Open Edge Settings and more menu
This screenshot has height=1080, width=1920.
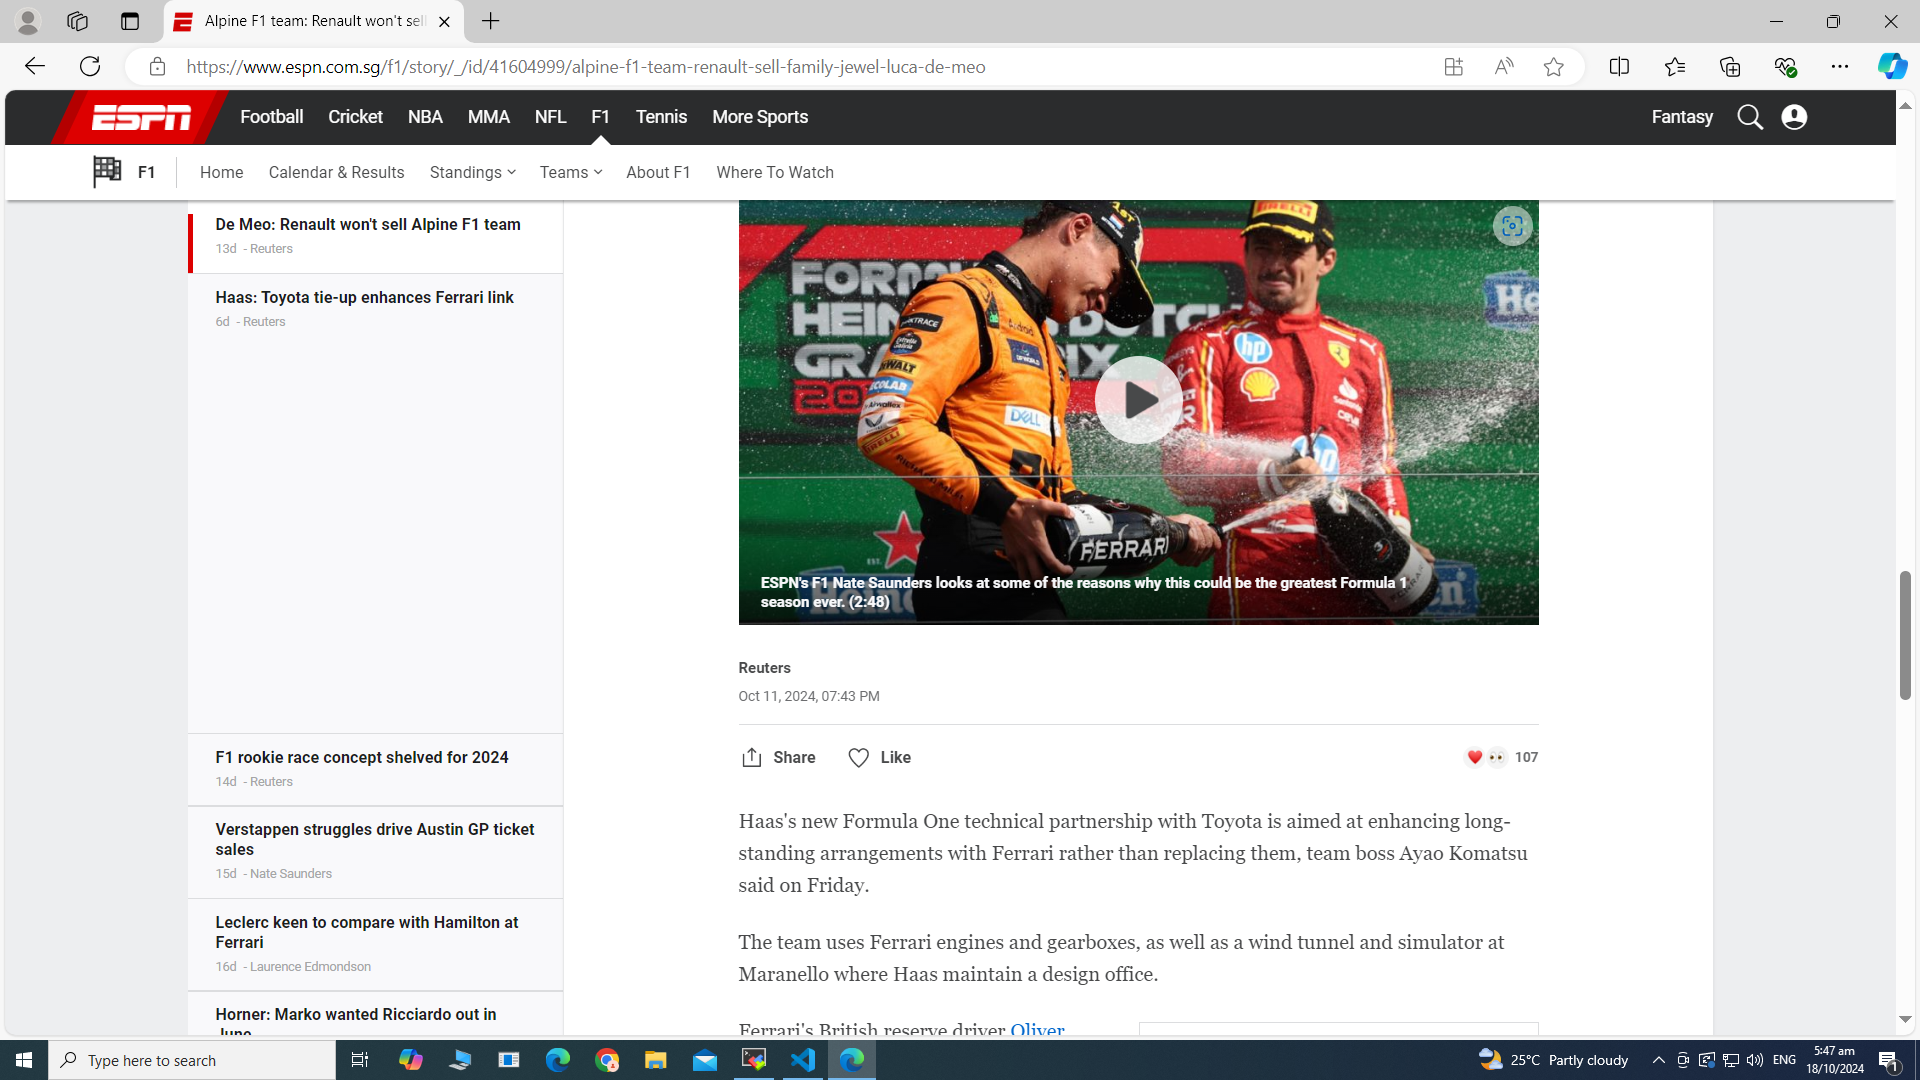pos(1840,67)
